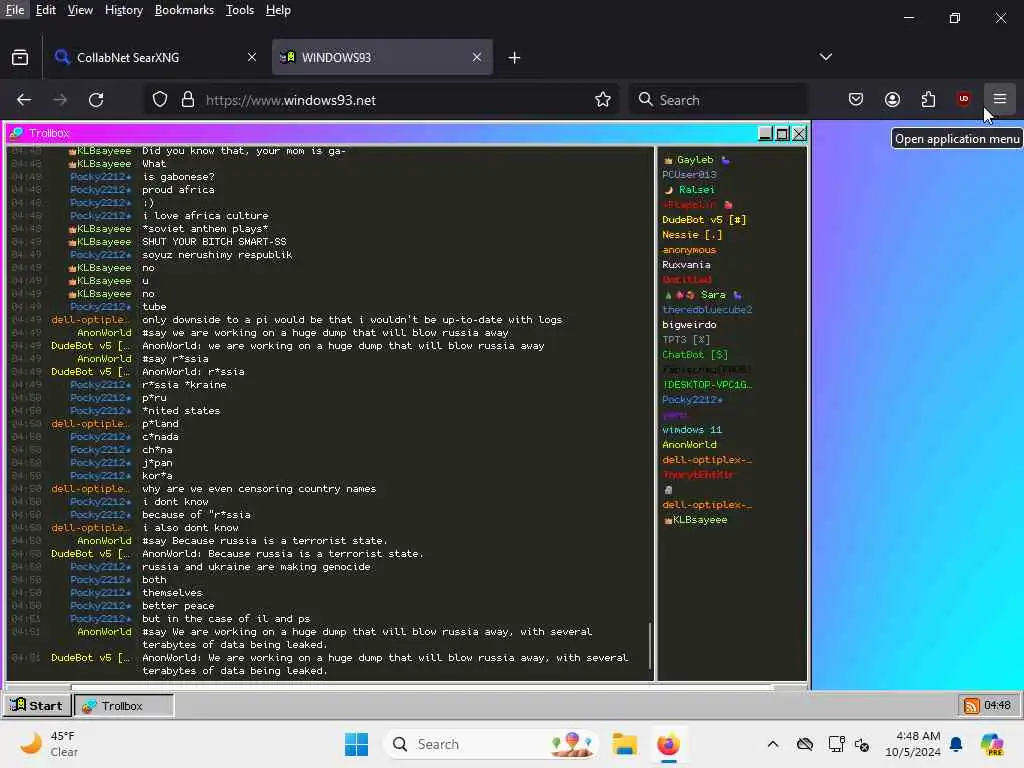This screenshot has height=768, width=1024.
Task: Select ChatBot [$] in user list
Action: pos(695,355)
